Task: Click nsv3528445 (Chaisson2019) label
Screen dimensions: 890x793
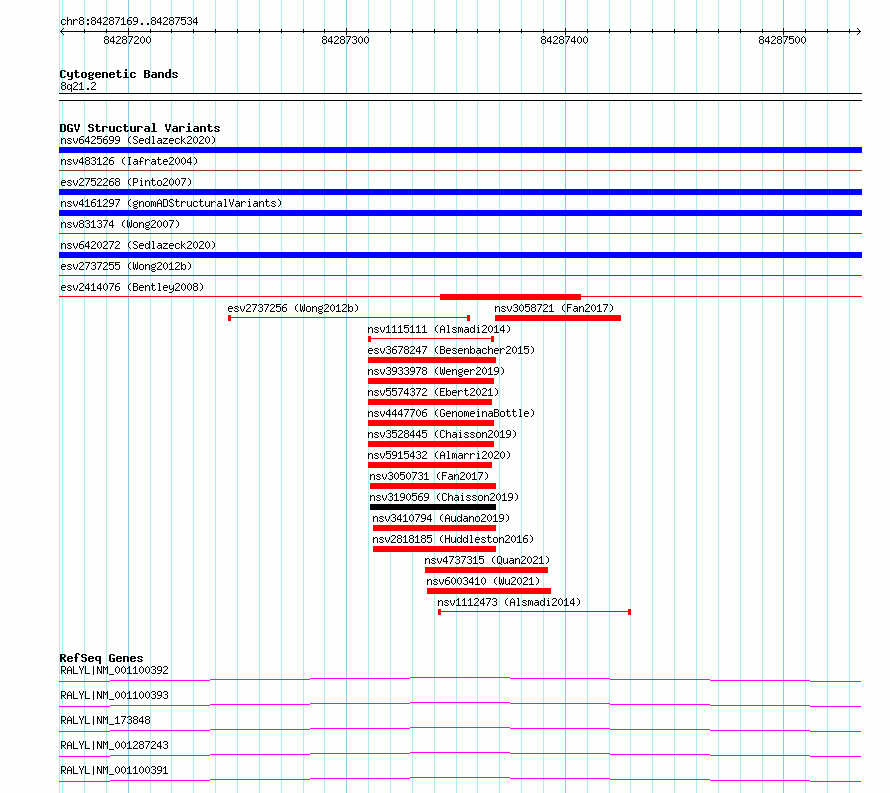Action: (442, 434)
